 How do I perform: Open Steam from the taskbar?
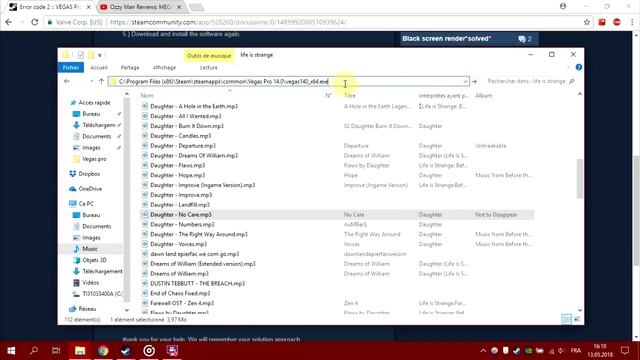coord(126,351)
